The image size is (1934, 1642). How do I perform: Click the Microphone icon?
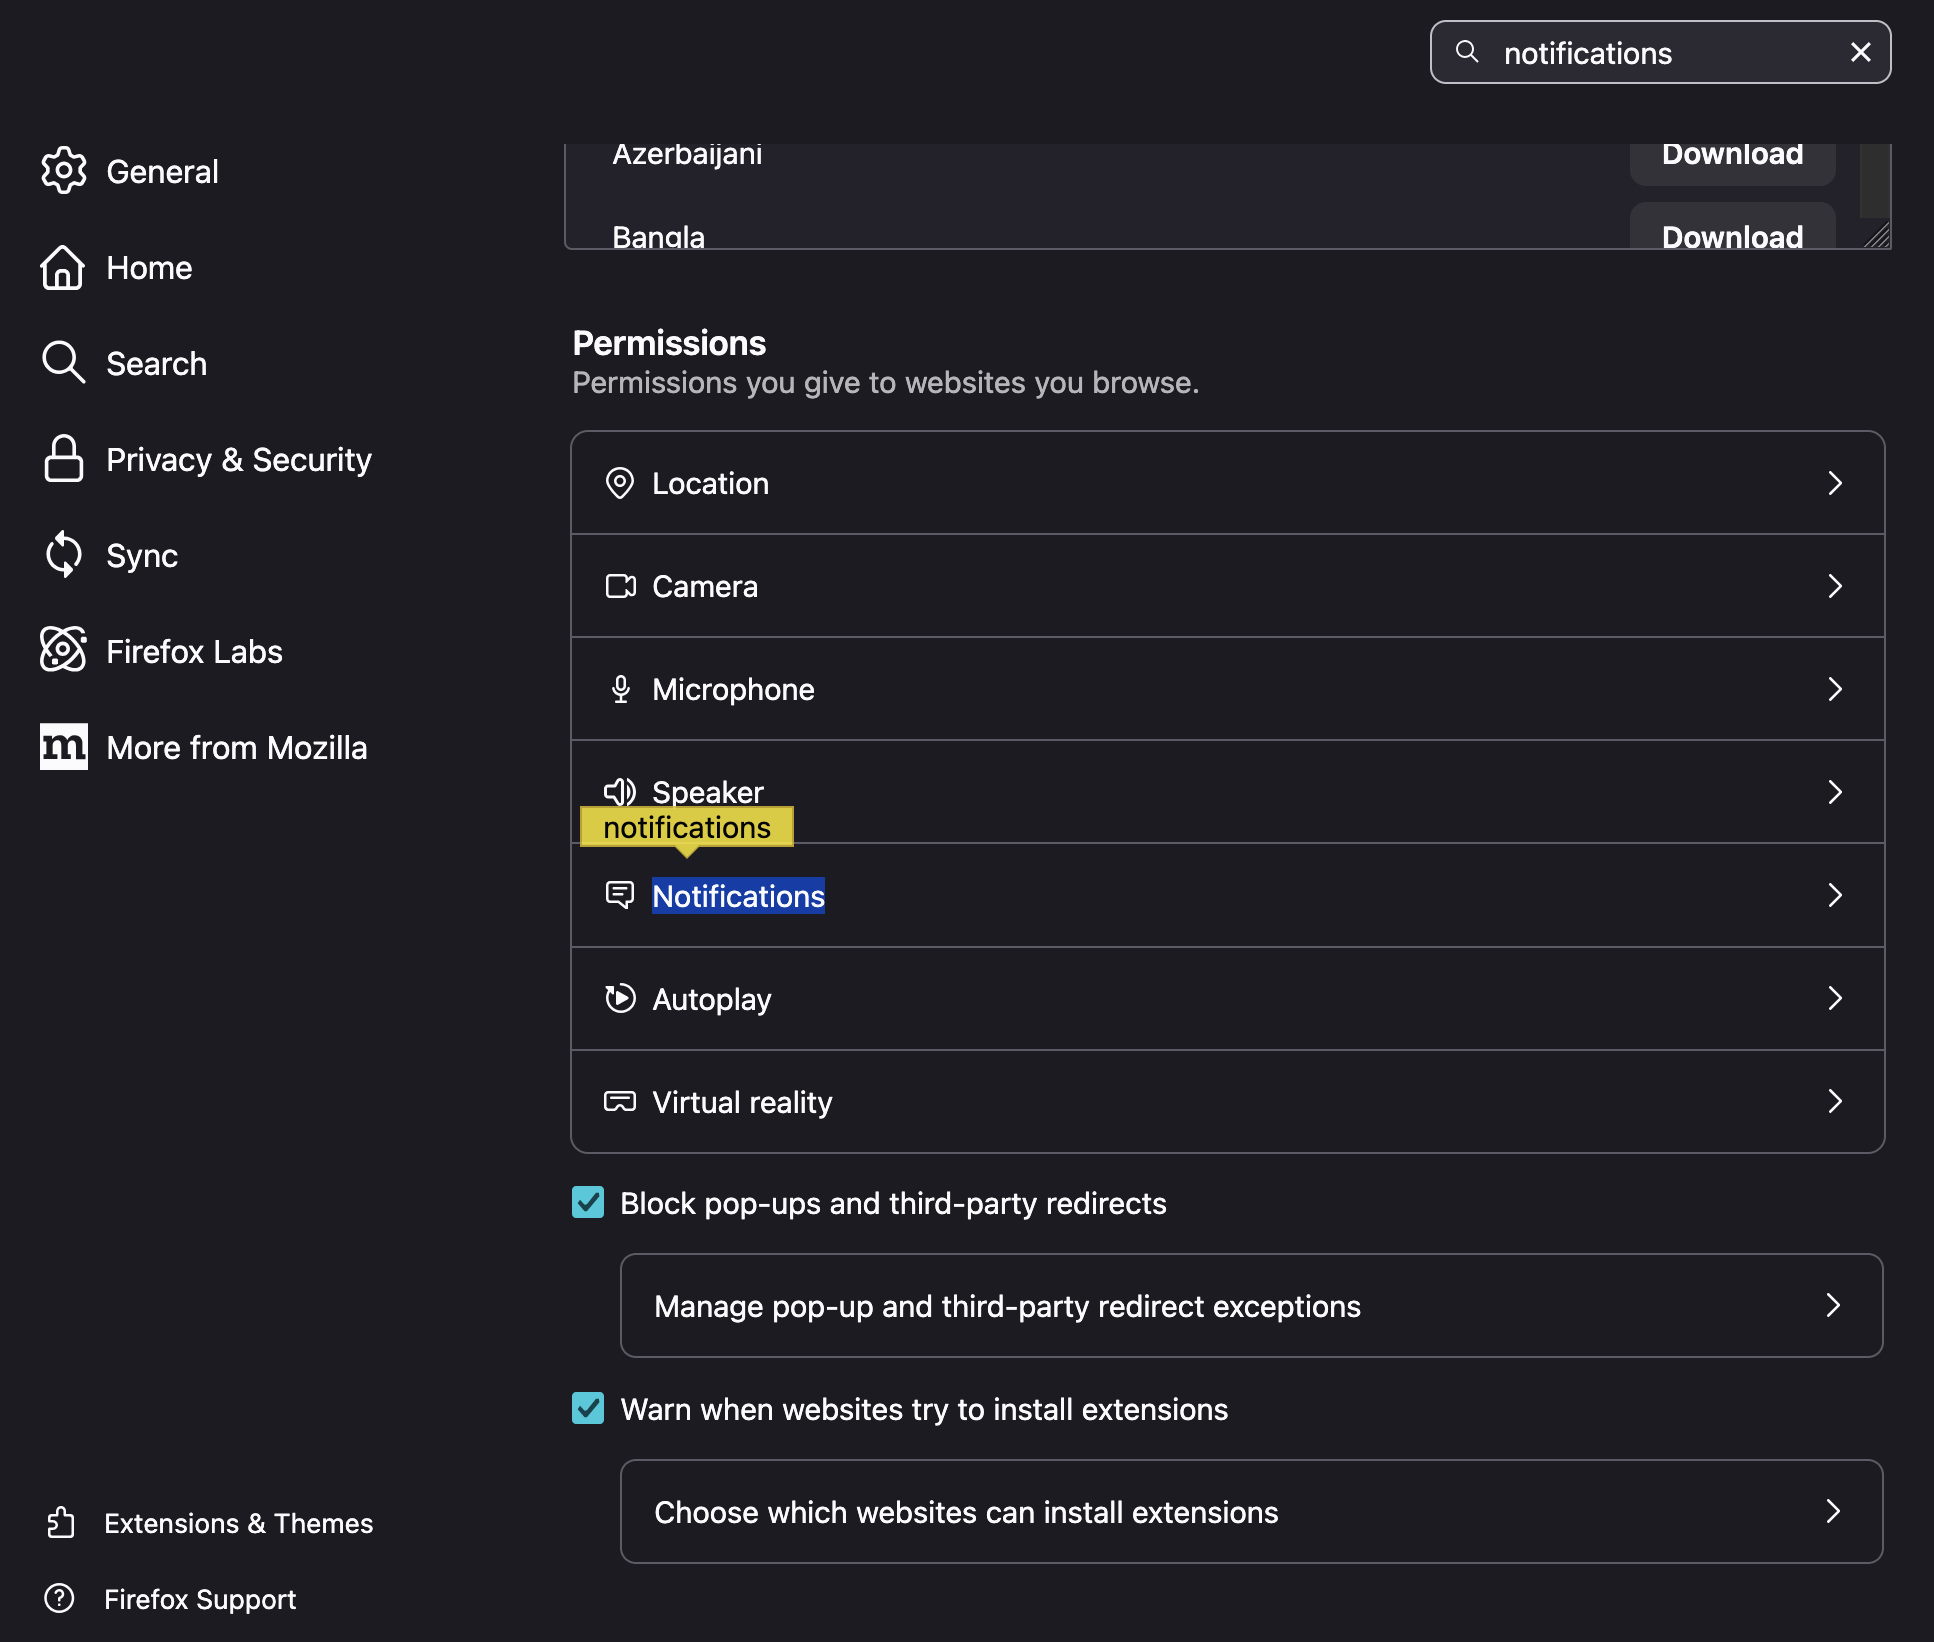pyautogui.click(x=620, y=689)
